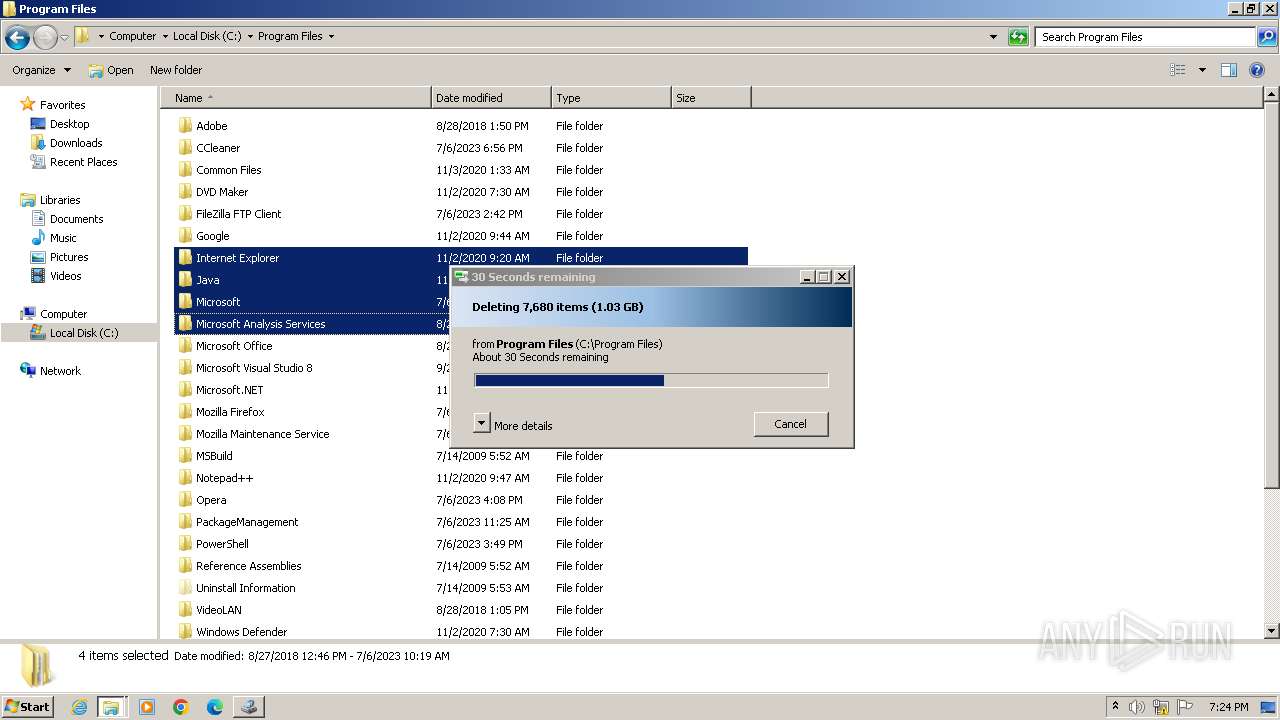Open Google Chrome from the taskbar
Viewport: 1280px width, 720px height.
coord(181,707)
